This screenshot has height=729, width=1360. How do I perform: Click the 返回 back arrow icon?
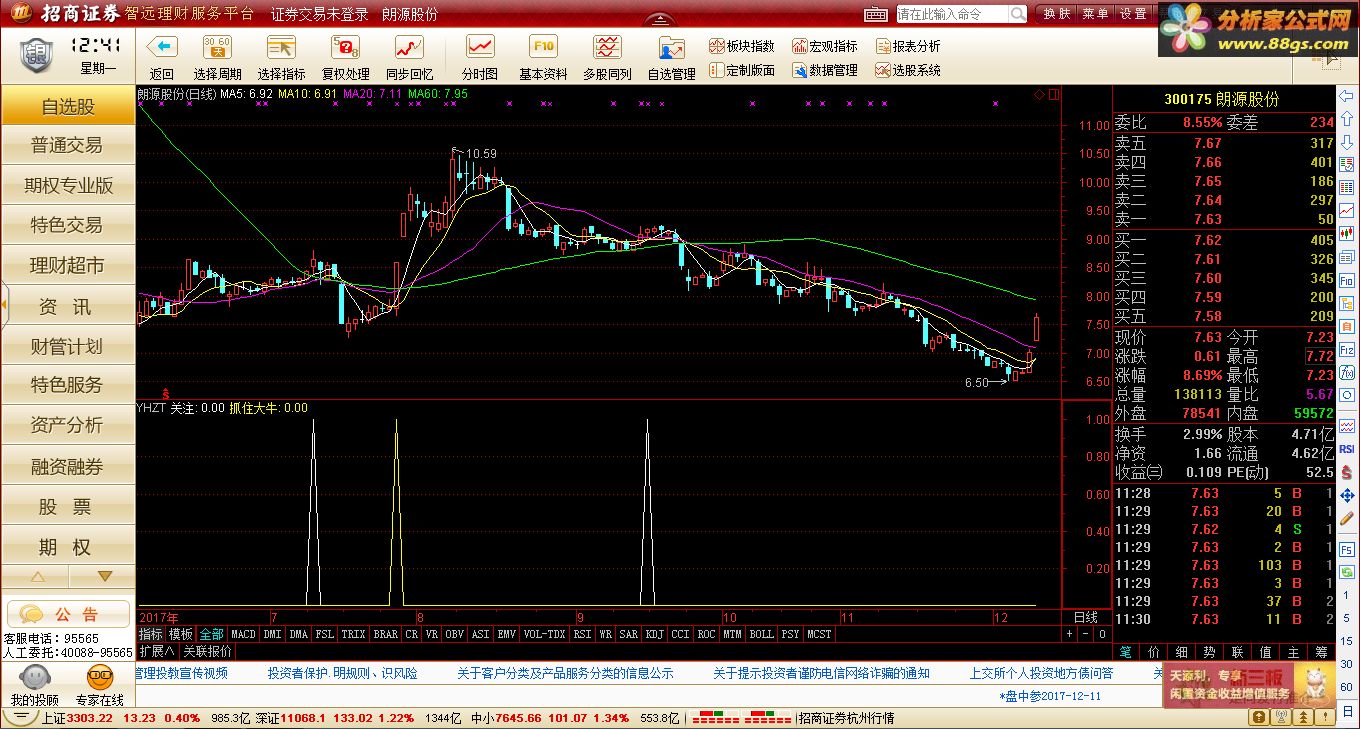pyautogui.click(x=162, y=46)
